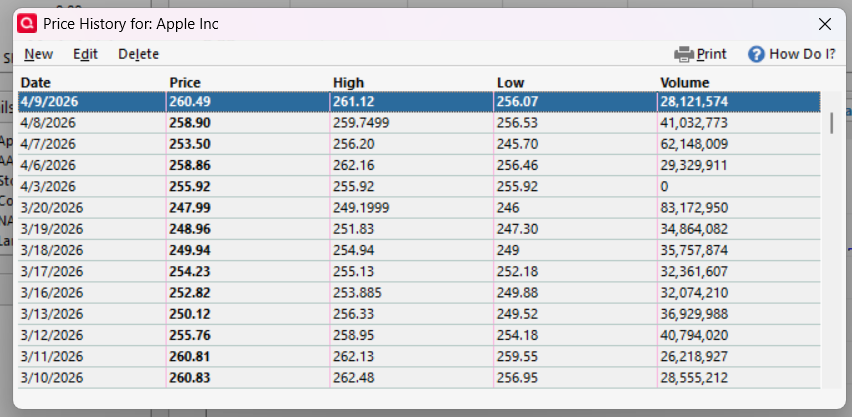The image size is (852, 417).
Task: Click high value 259.7499
Action: (x=361, y=123)
